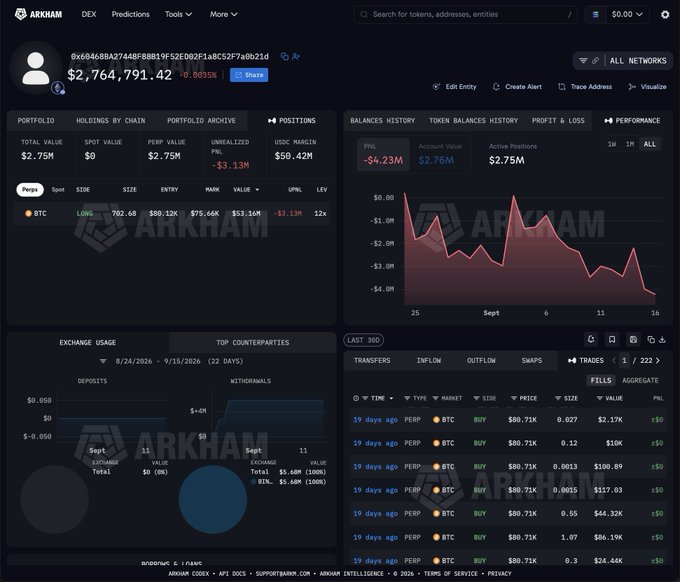
Task: Copy the wallet address icon
Action: pos(284,56)
